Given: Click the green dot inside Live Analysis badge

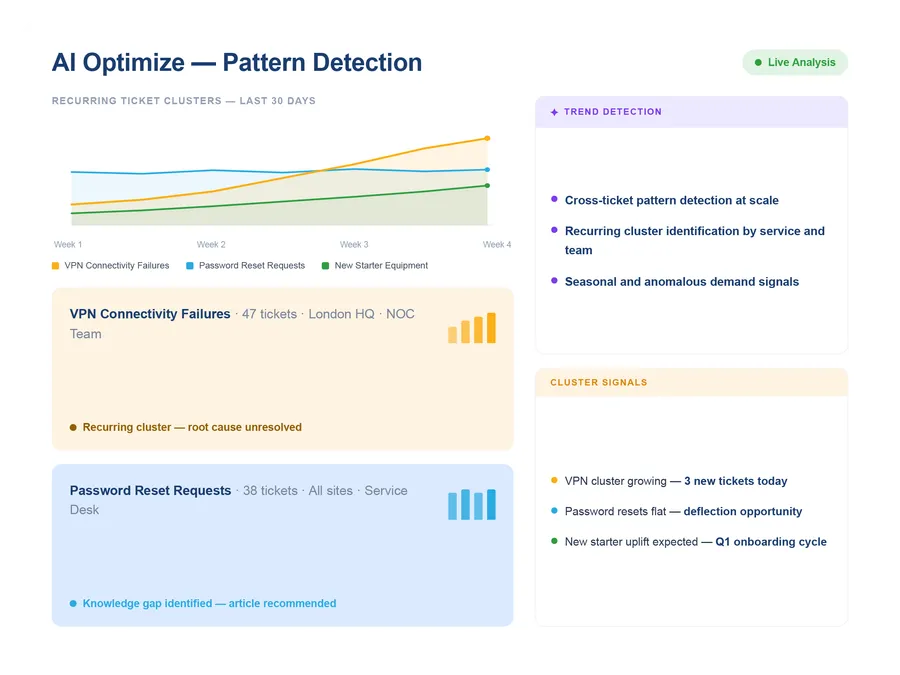Looking at the screenshot, I should 758,63.
